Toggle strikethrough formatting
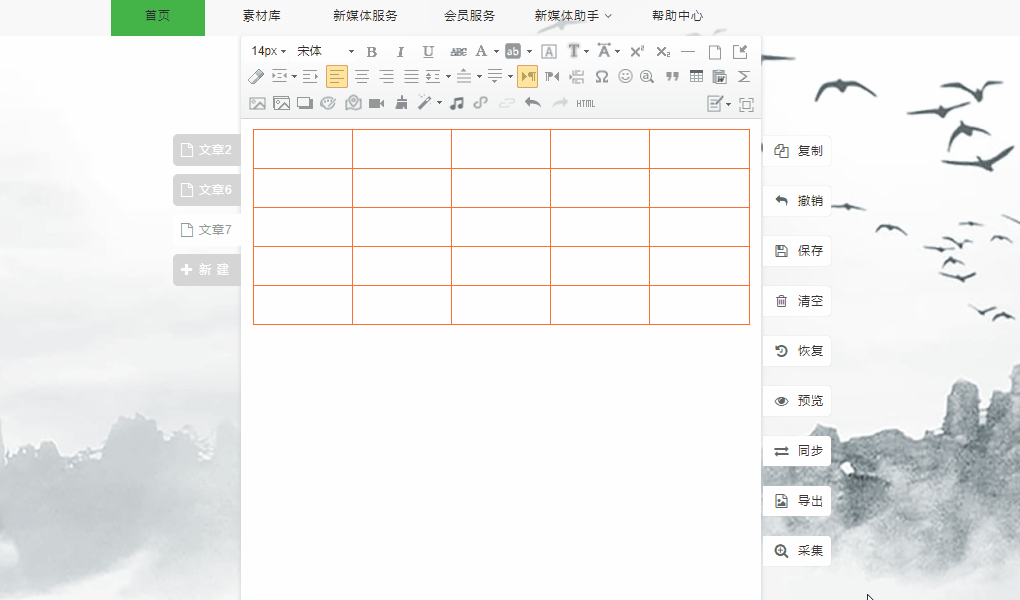This screenshot has height=600, width=1020. pyautogui.click(x=459, y=52)
